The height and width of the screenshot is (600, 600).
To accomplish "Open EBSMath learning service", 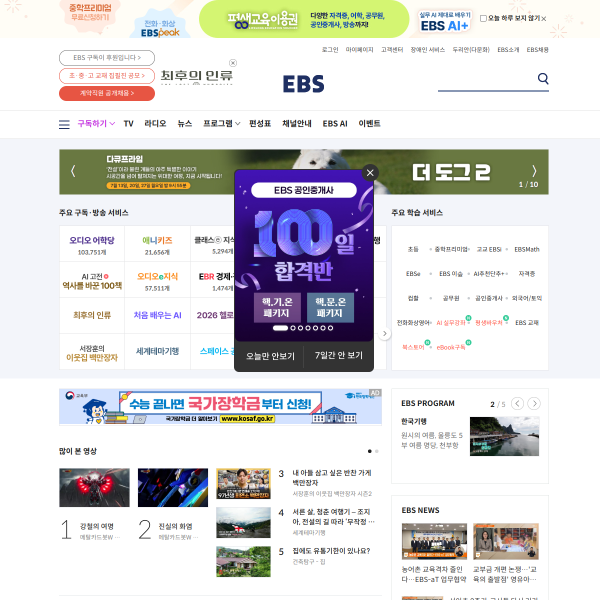I will (527, 249).
